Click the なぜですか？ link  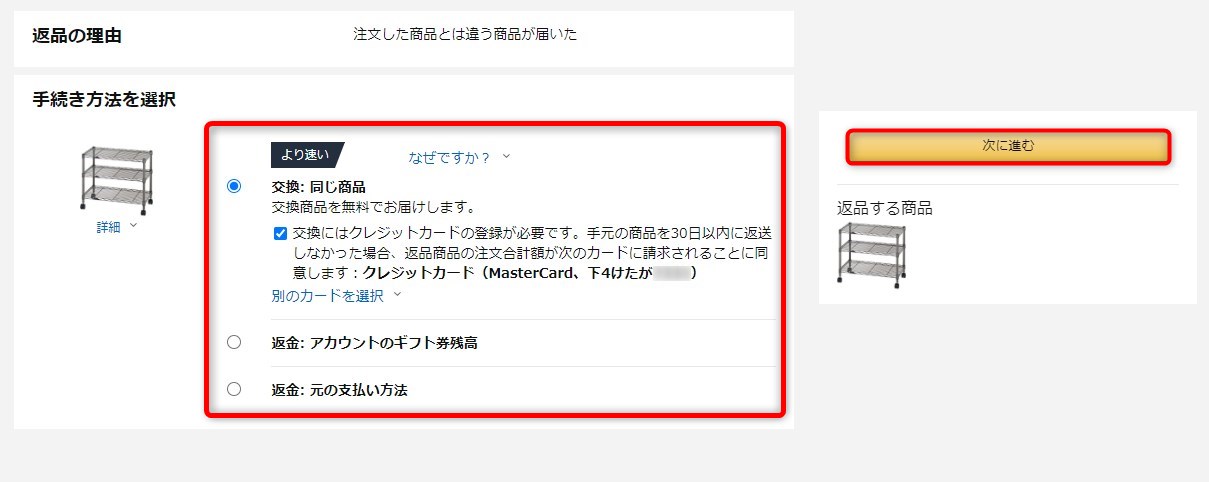[450, 157]
